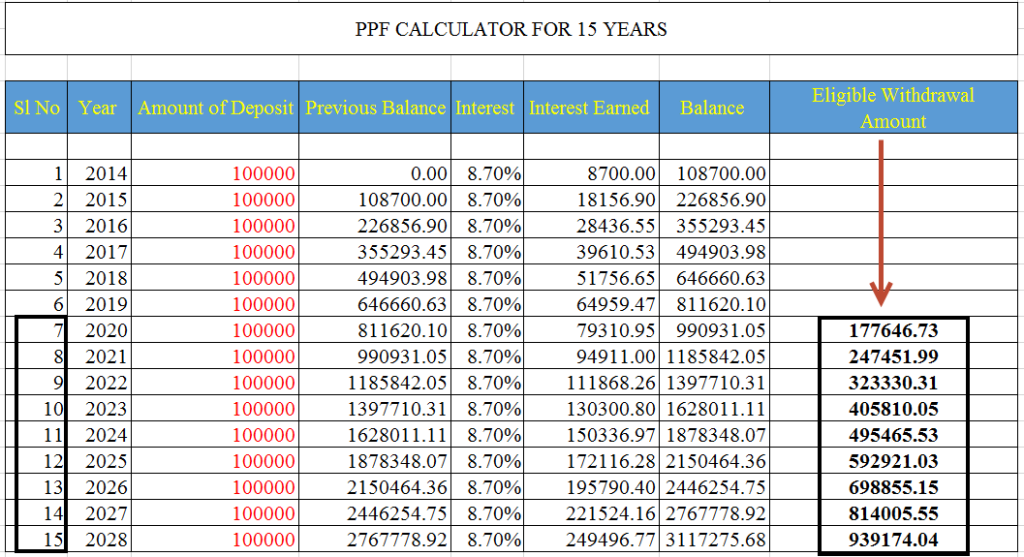Click the Previous Balance header cell
Screen dimensions: 1024x557
[375, 108]
